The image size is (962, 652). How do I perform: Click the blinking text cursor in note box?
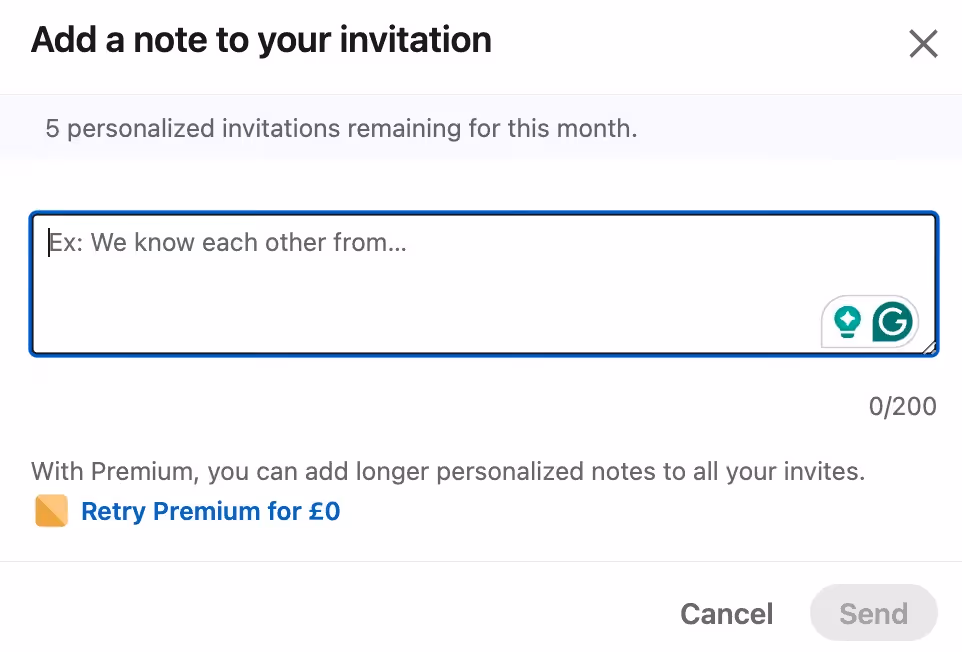(x=49, y=243)
